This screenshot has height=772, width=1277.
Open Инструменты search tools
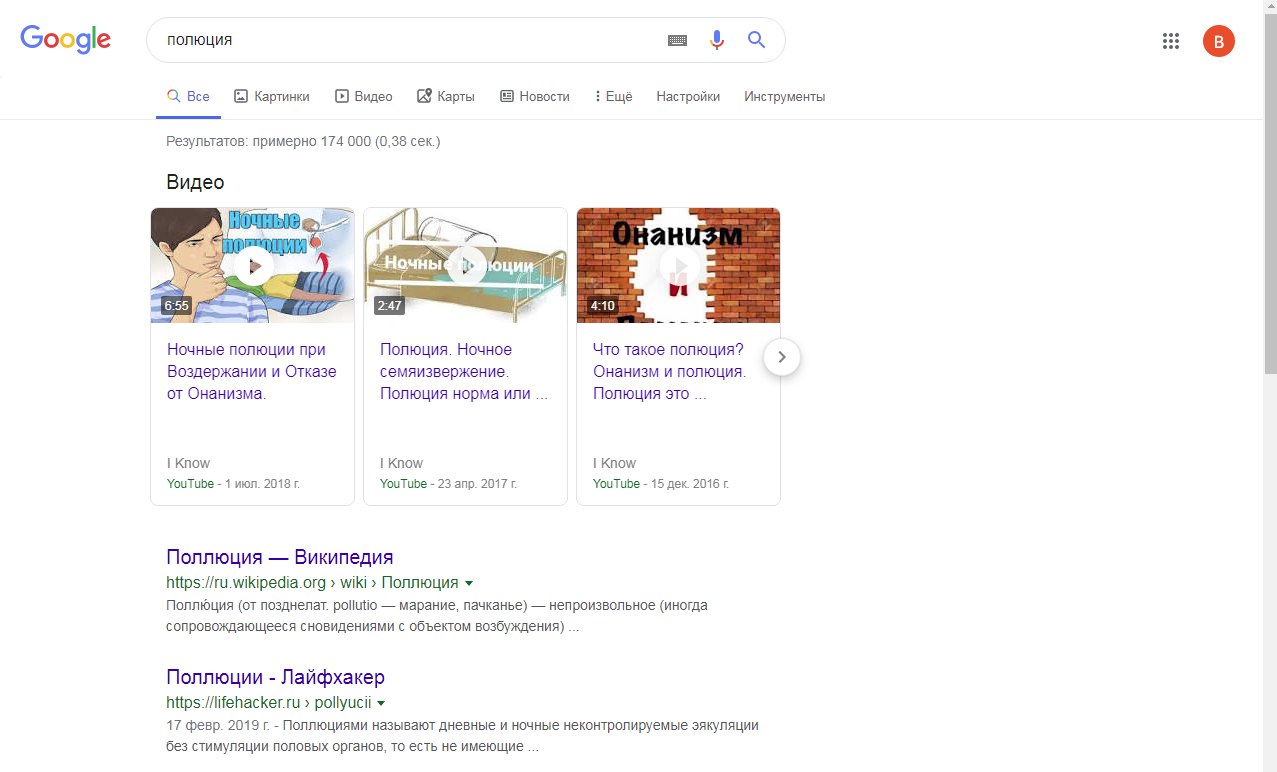(x=785, y=97)
